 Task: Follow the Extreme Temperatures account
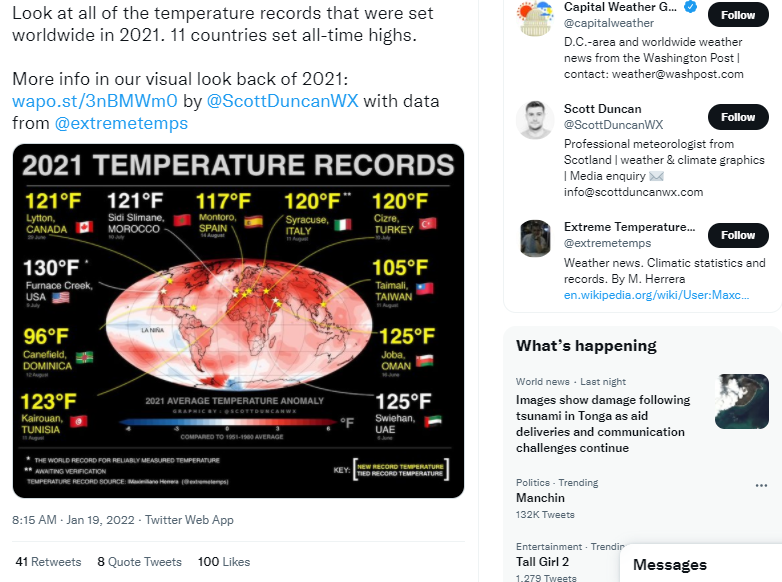click(738, 235)
